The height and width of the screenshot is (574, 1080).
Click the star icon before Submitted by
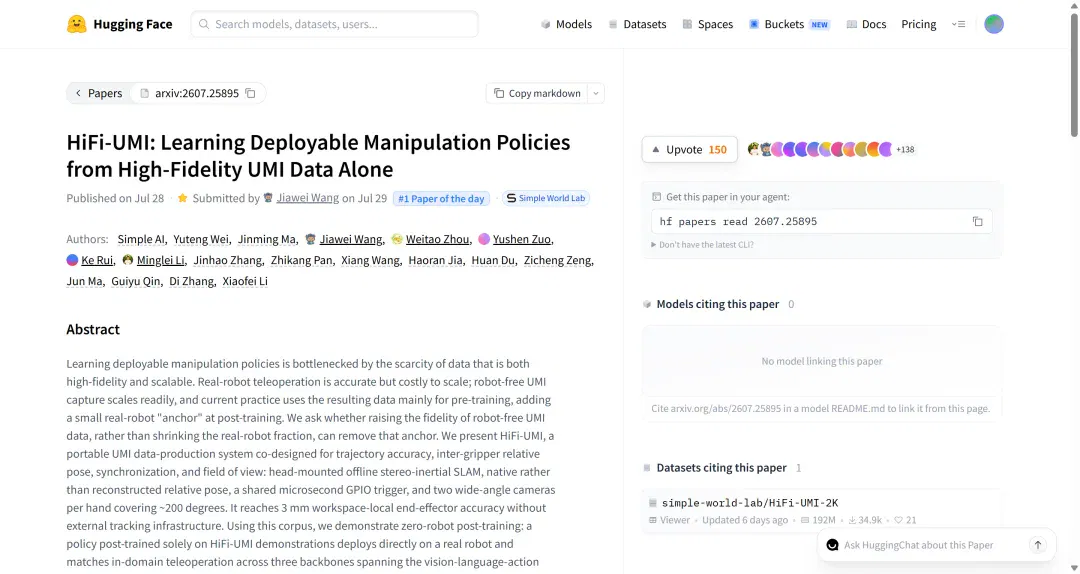tap(183, 198)
